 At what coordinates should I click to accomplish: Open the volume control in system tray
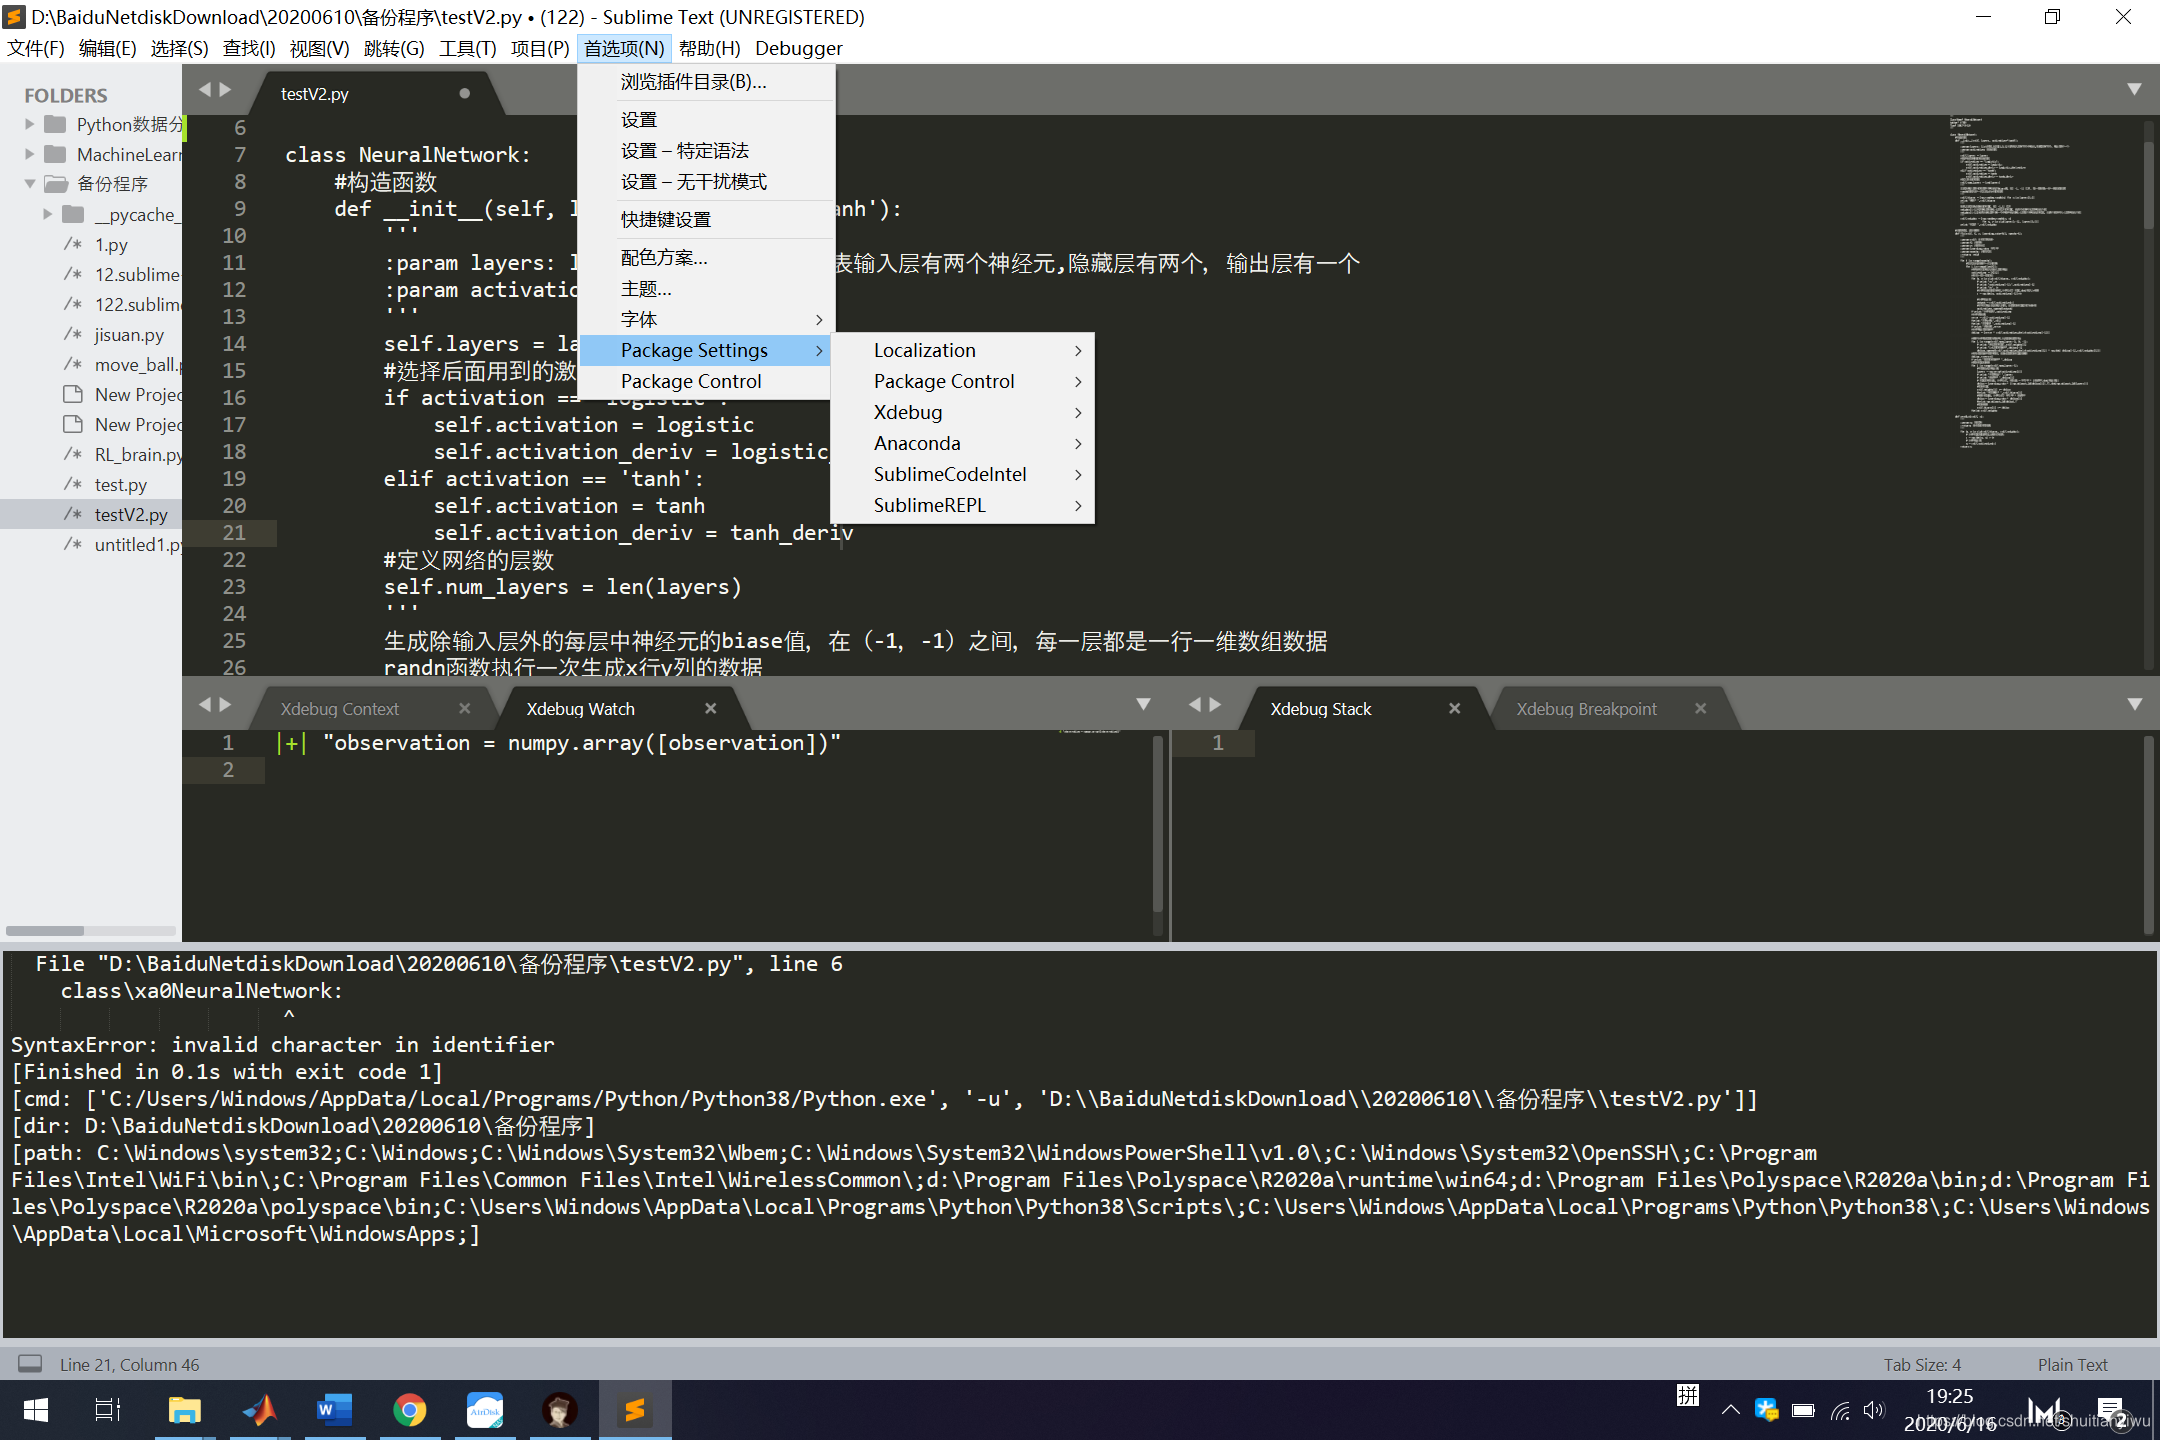[1873, 1411]
